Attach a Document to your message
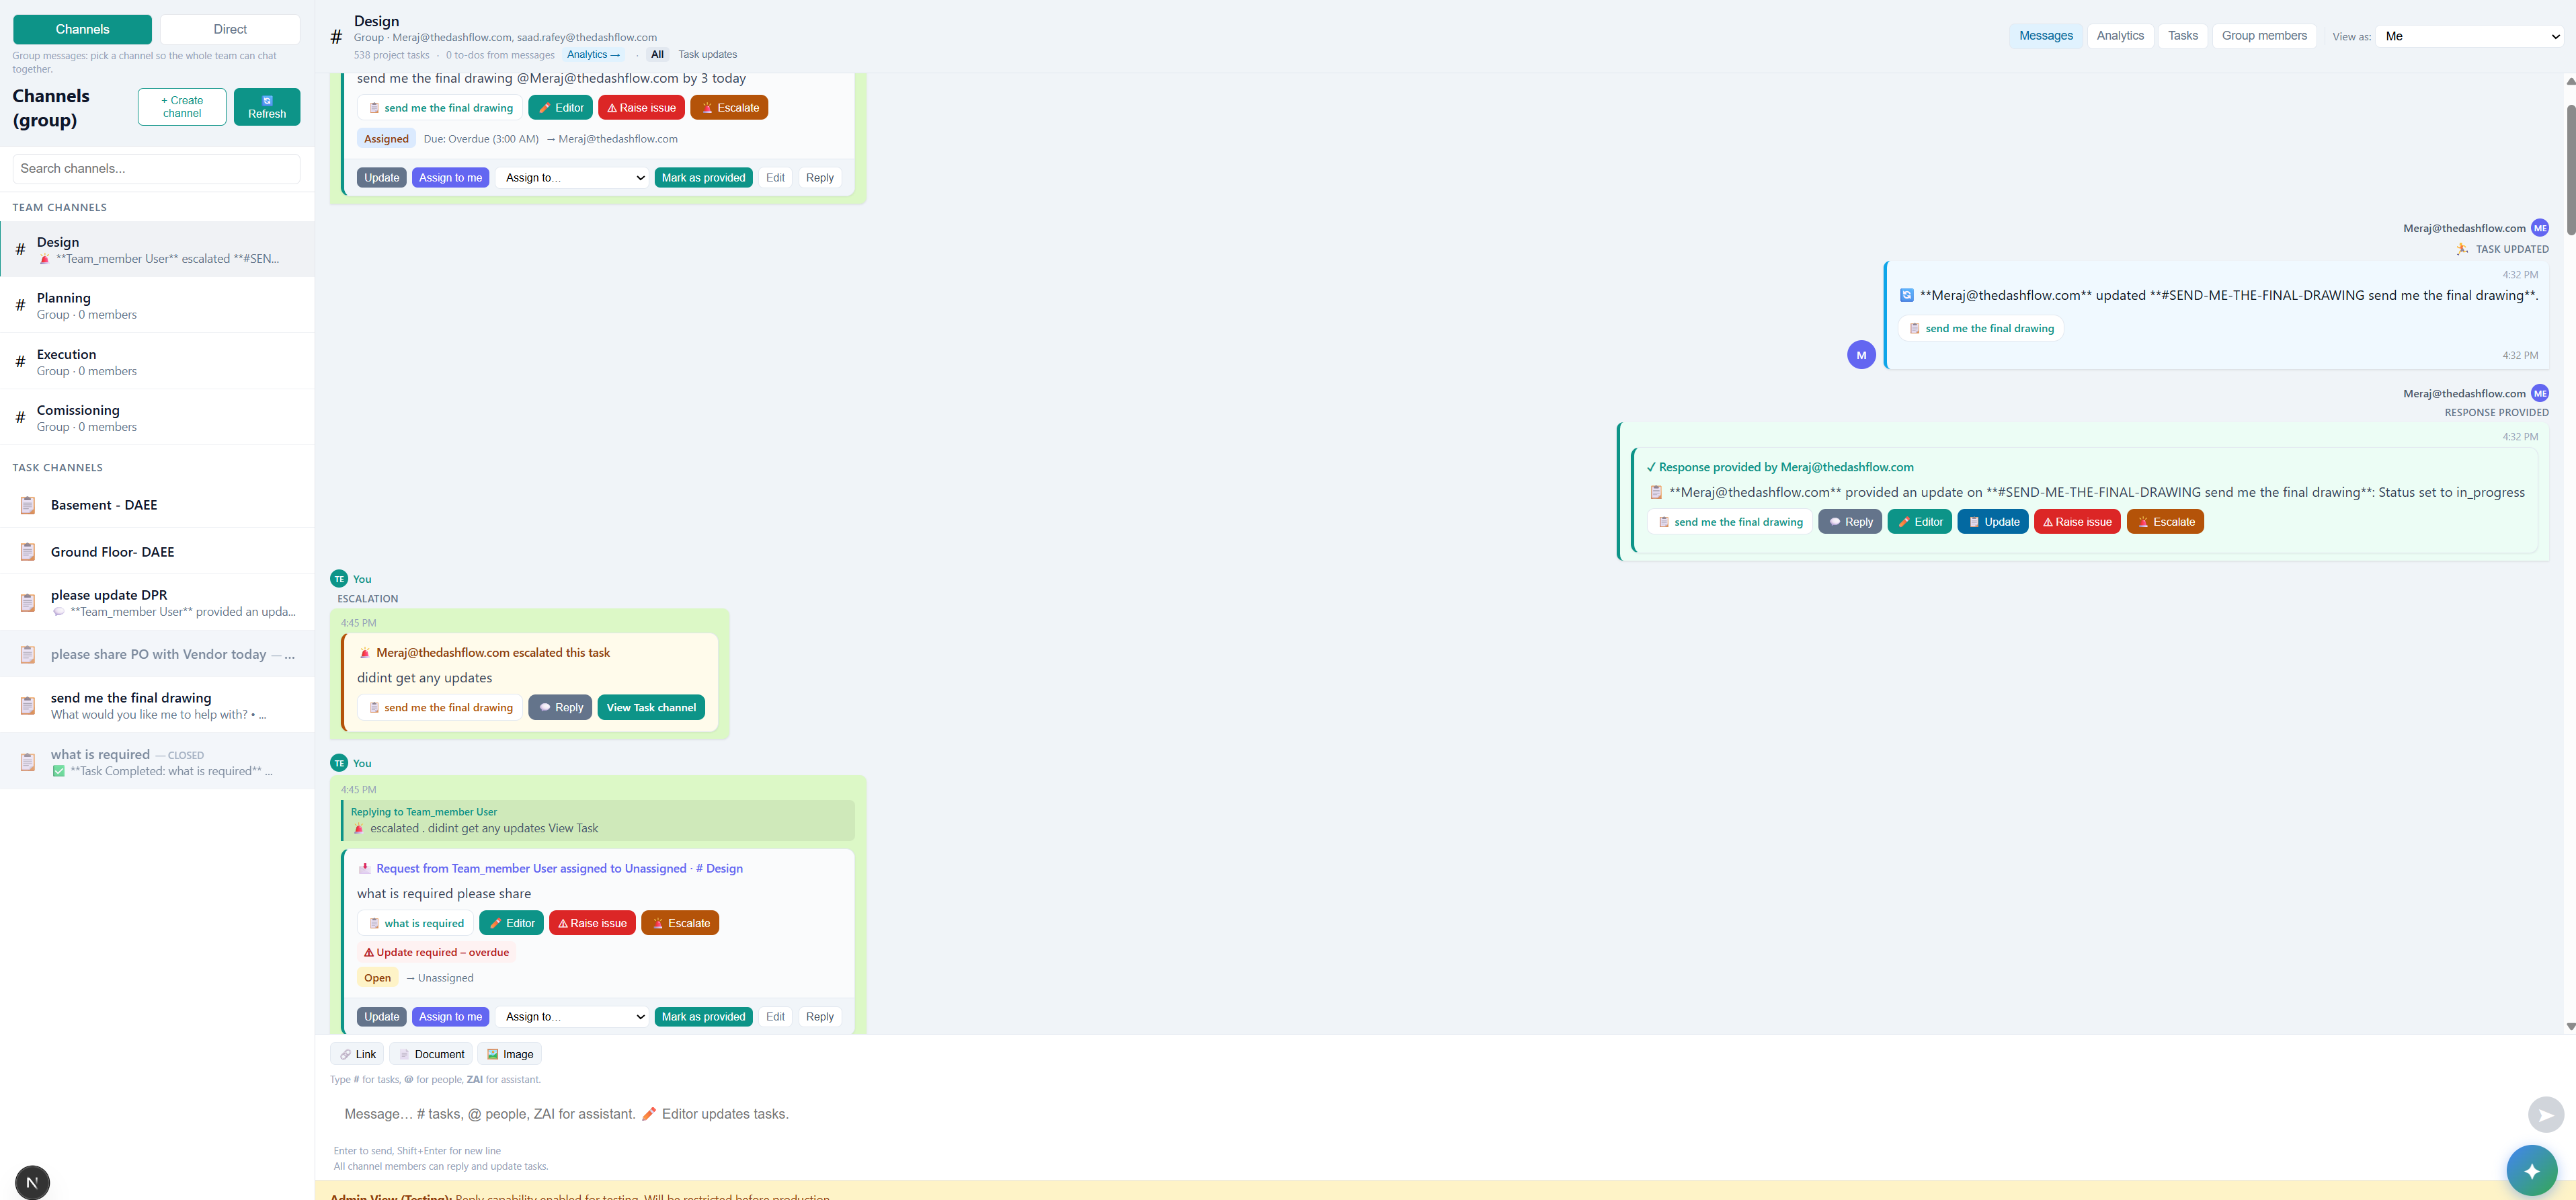This screenshot has width=2576, height=1200. (x=430, y=1053)
